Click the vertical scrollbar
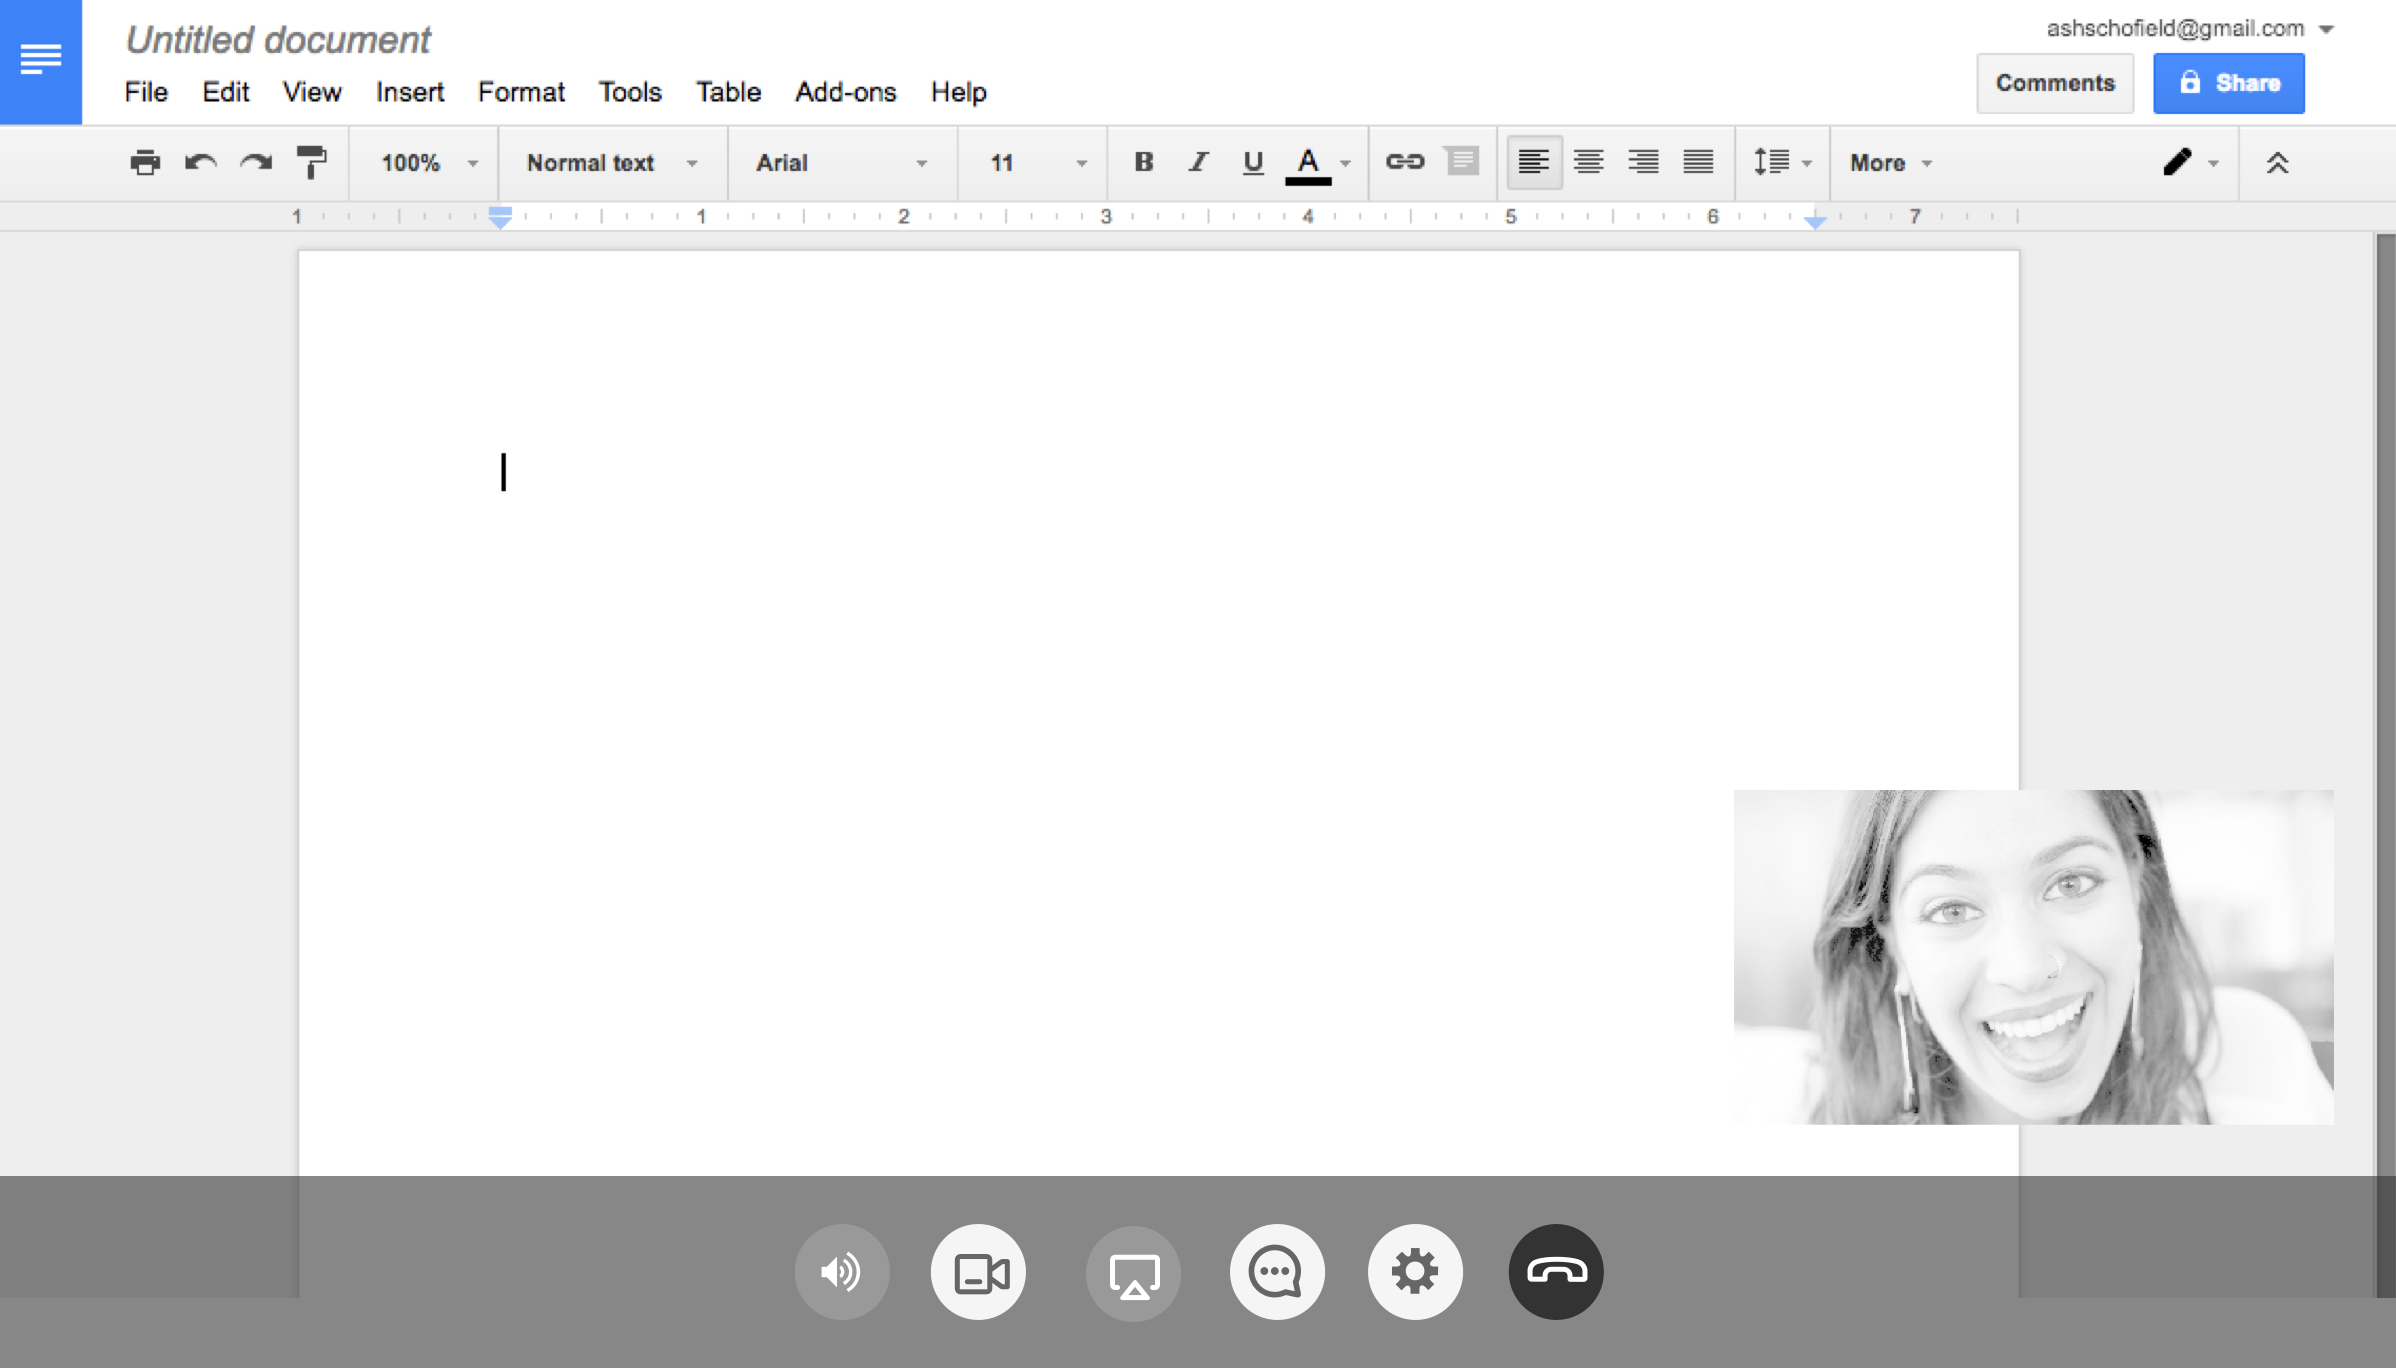The height and width of the screenshot is (1368, 2396). pyautogui.click(x=2385, y=765)
